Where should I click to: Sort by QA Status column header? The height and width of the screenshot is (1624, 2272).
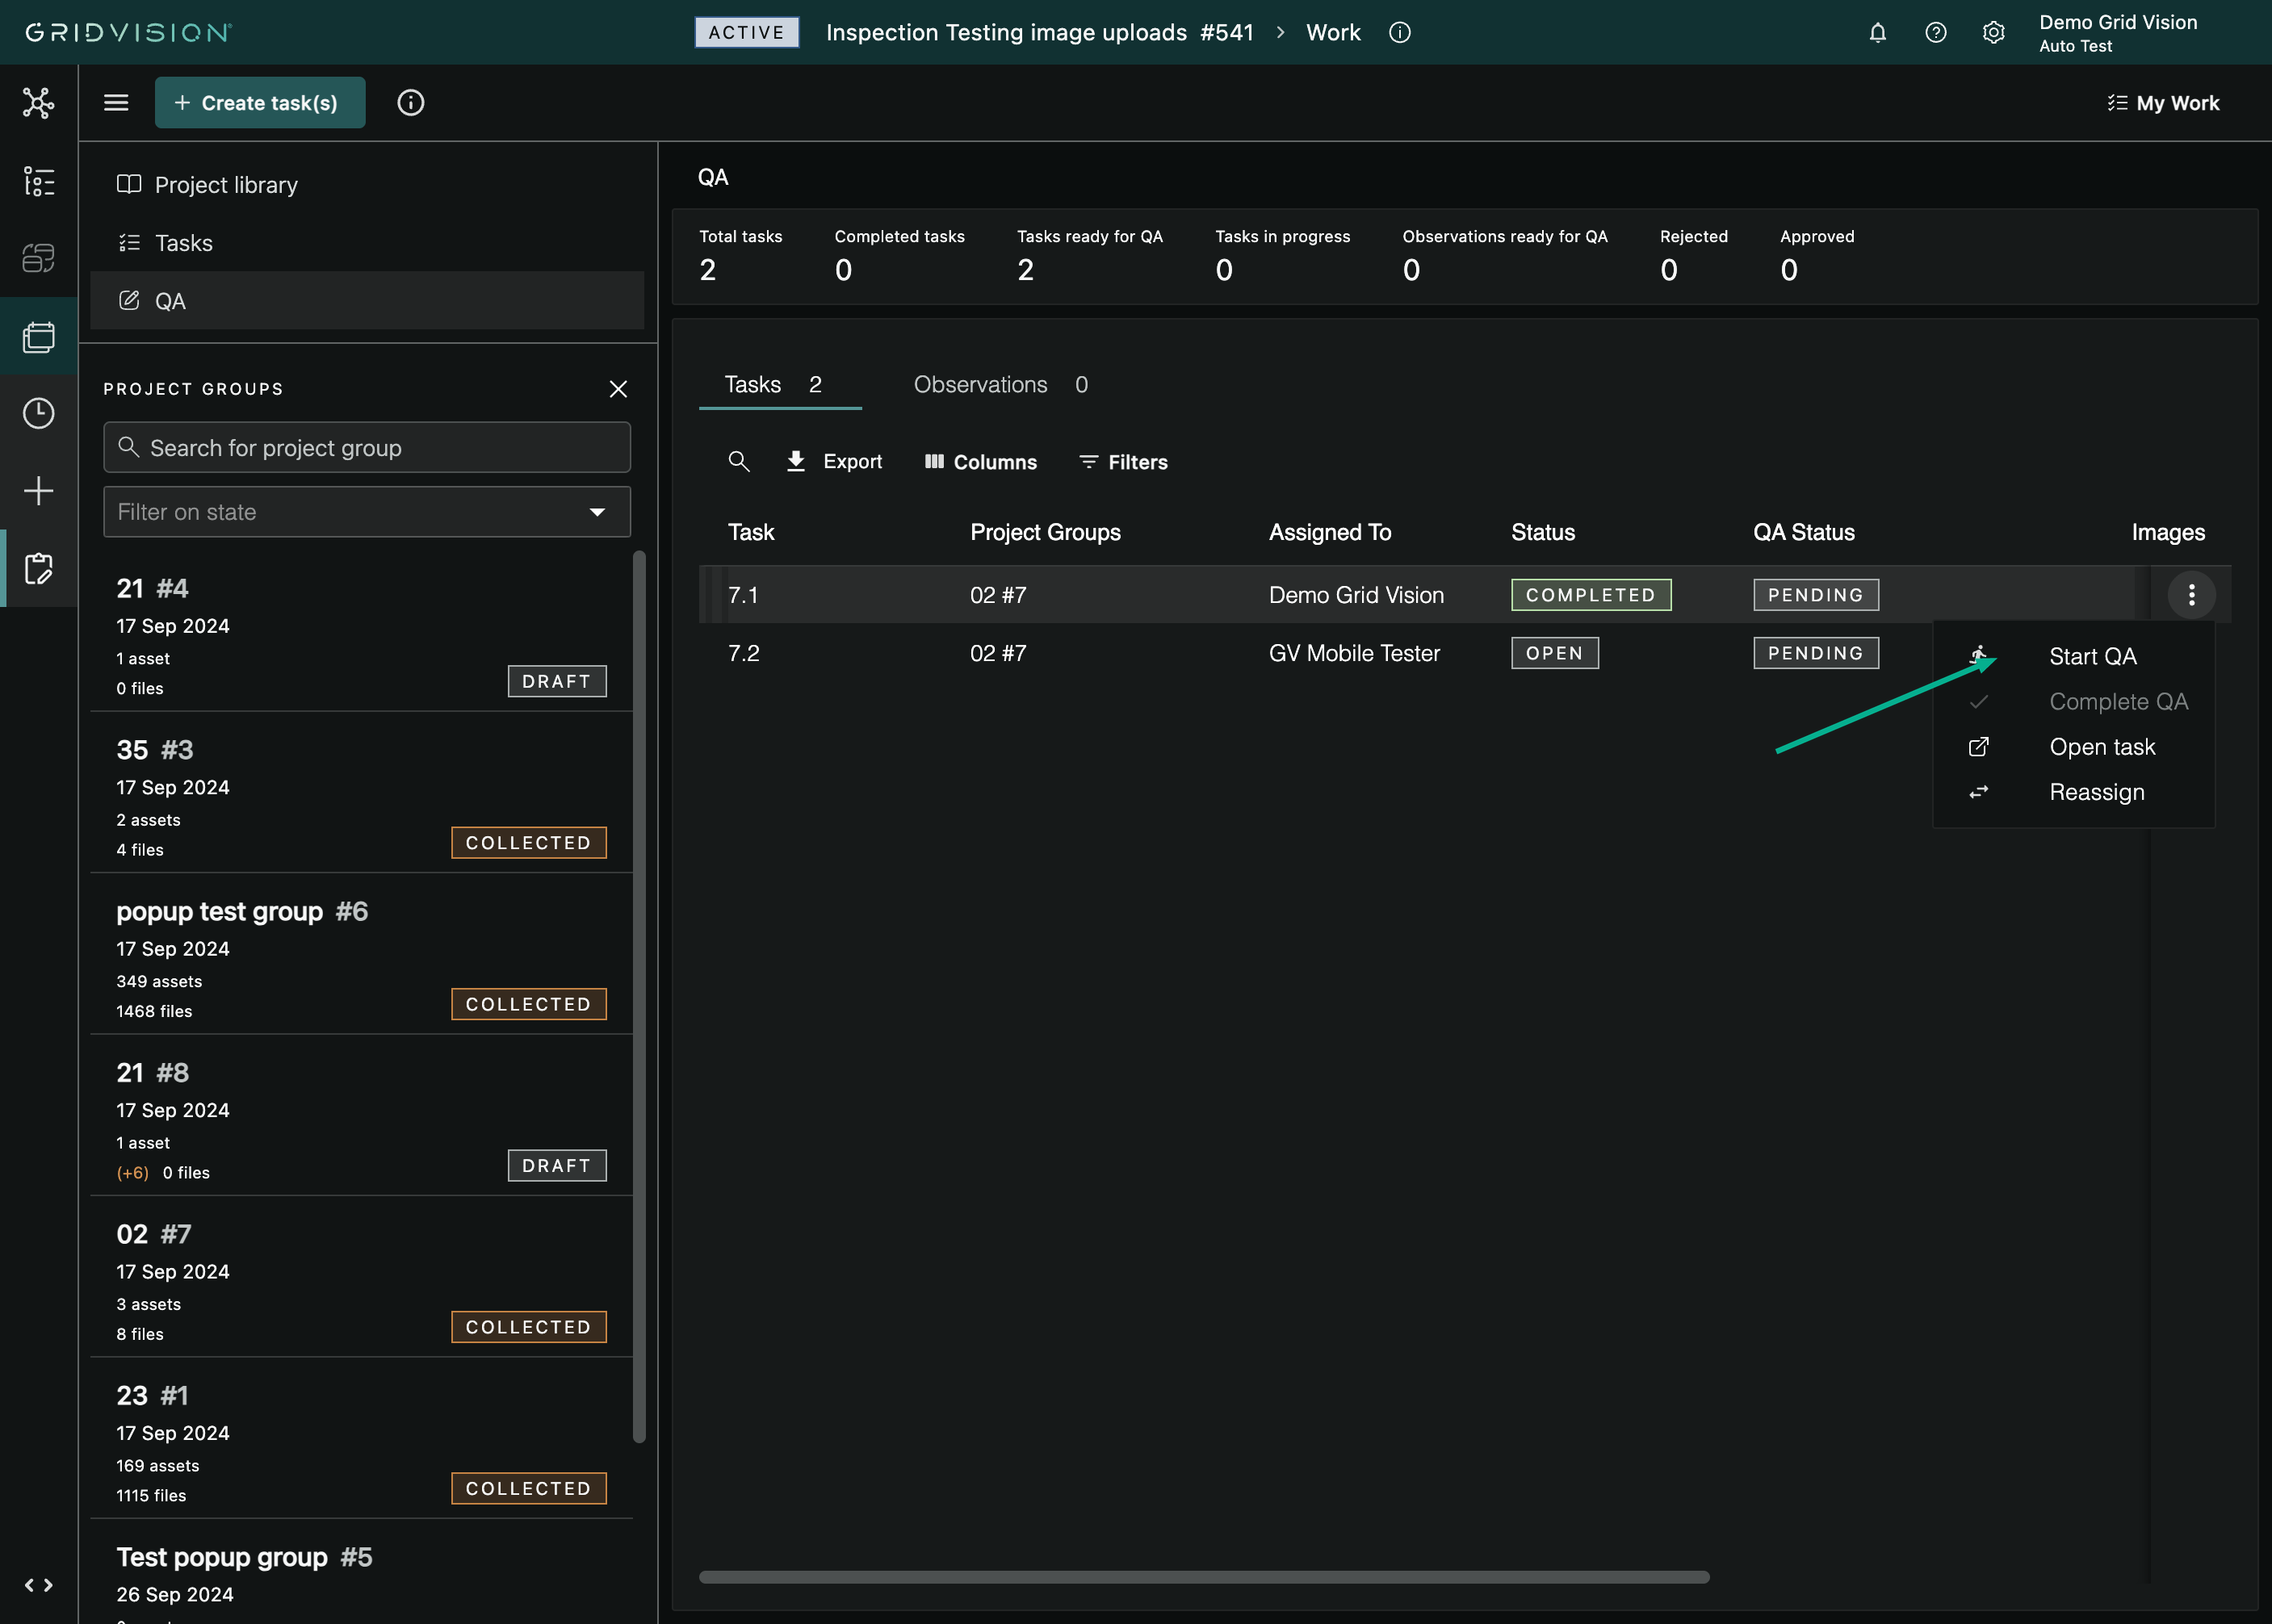click(x=1803, y=532)
